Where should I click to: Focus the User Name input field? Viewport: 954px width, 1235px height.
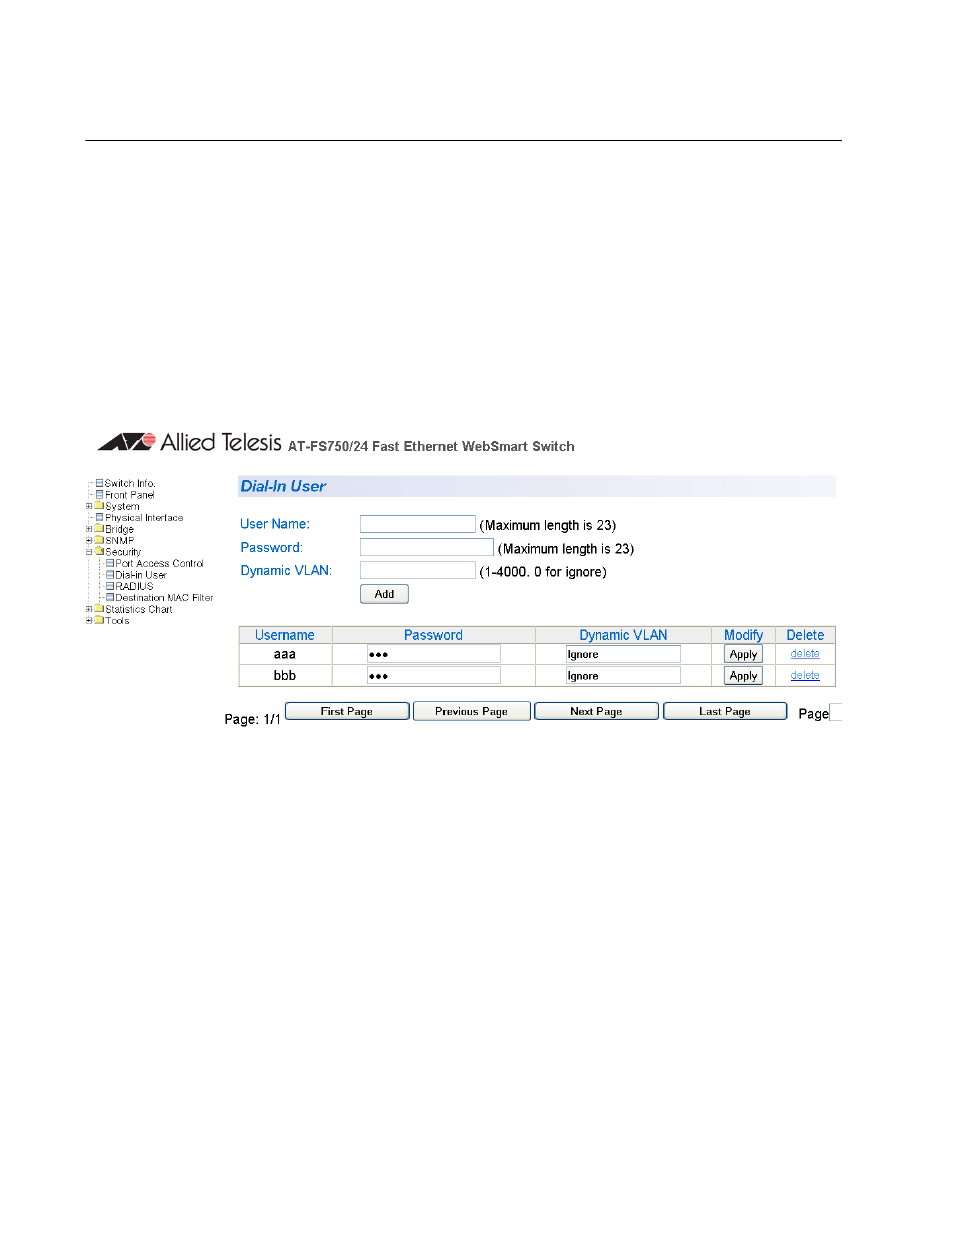click(x=418, y=524)
